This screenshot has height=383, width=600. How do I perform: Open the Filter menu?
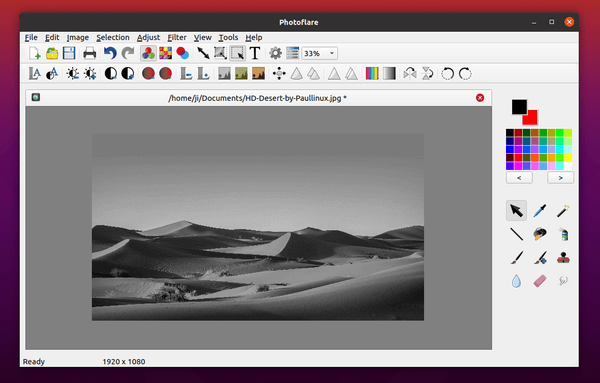point(177,37)
